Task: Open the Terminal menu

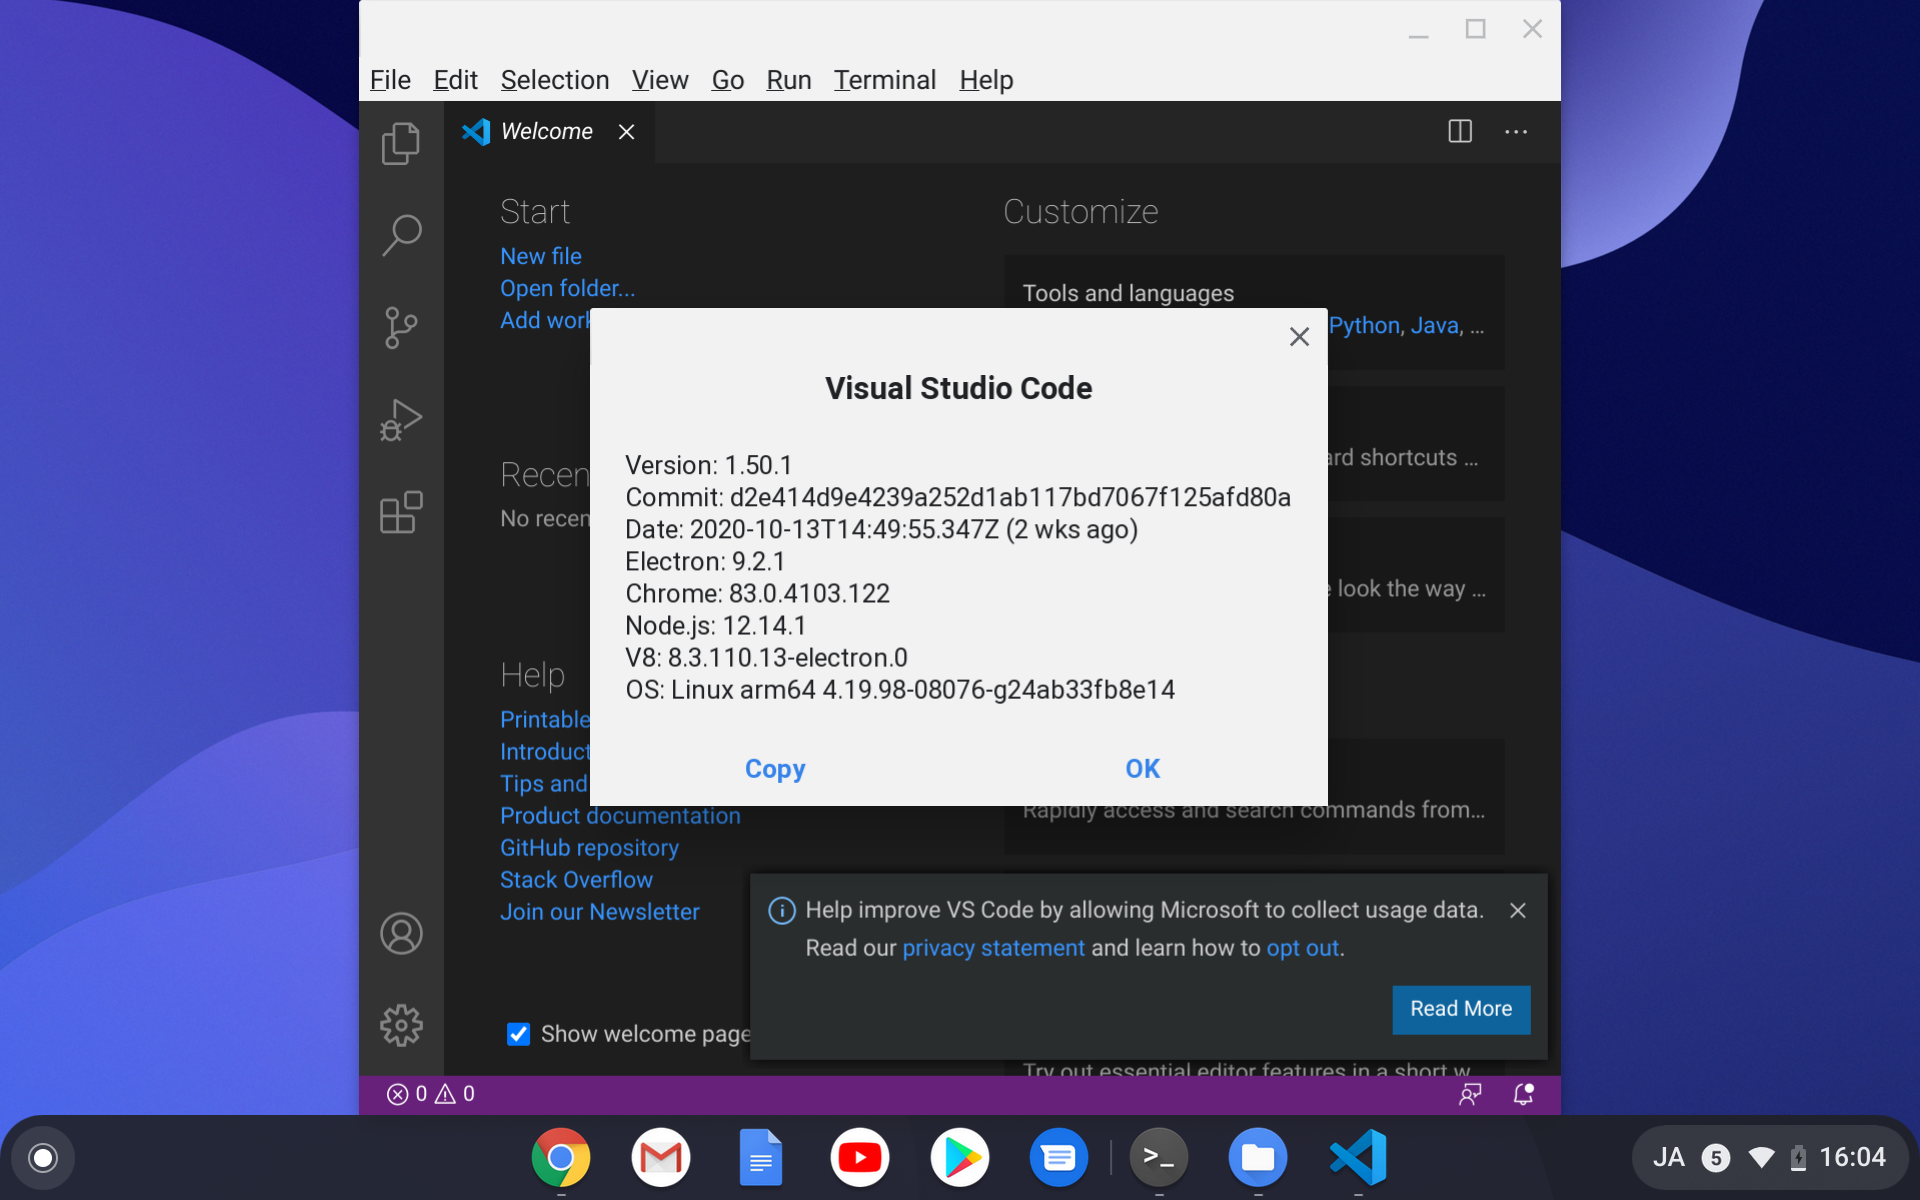Action: click(884, 80)
